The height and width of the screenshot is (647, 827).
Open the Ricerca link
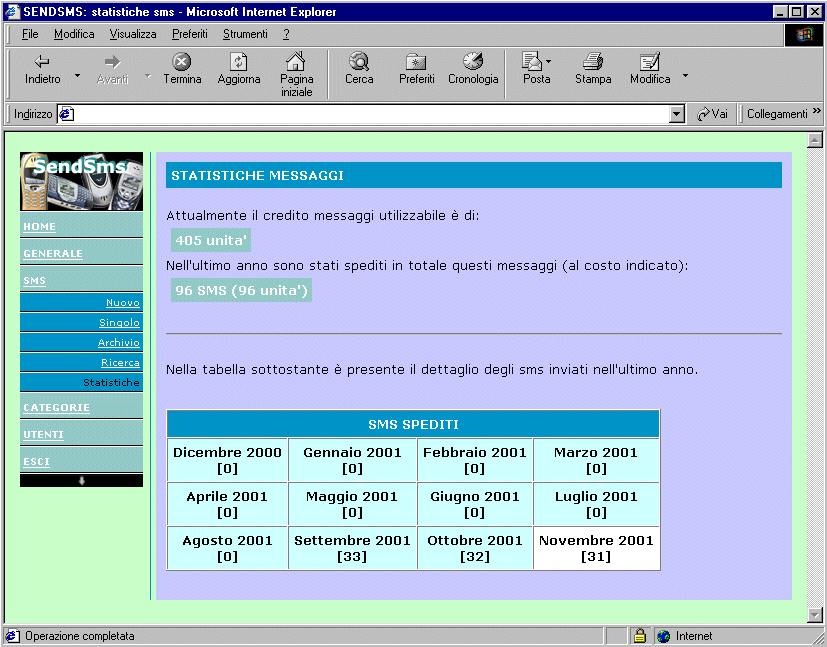click(x=120, y=363)
